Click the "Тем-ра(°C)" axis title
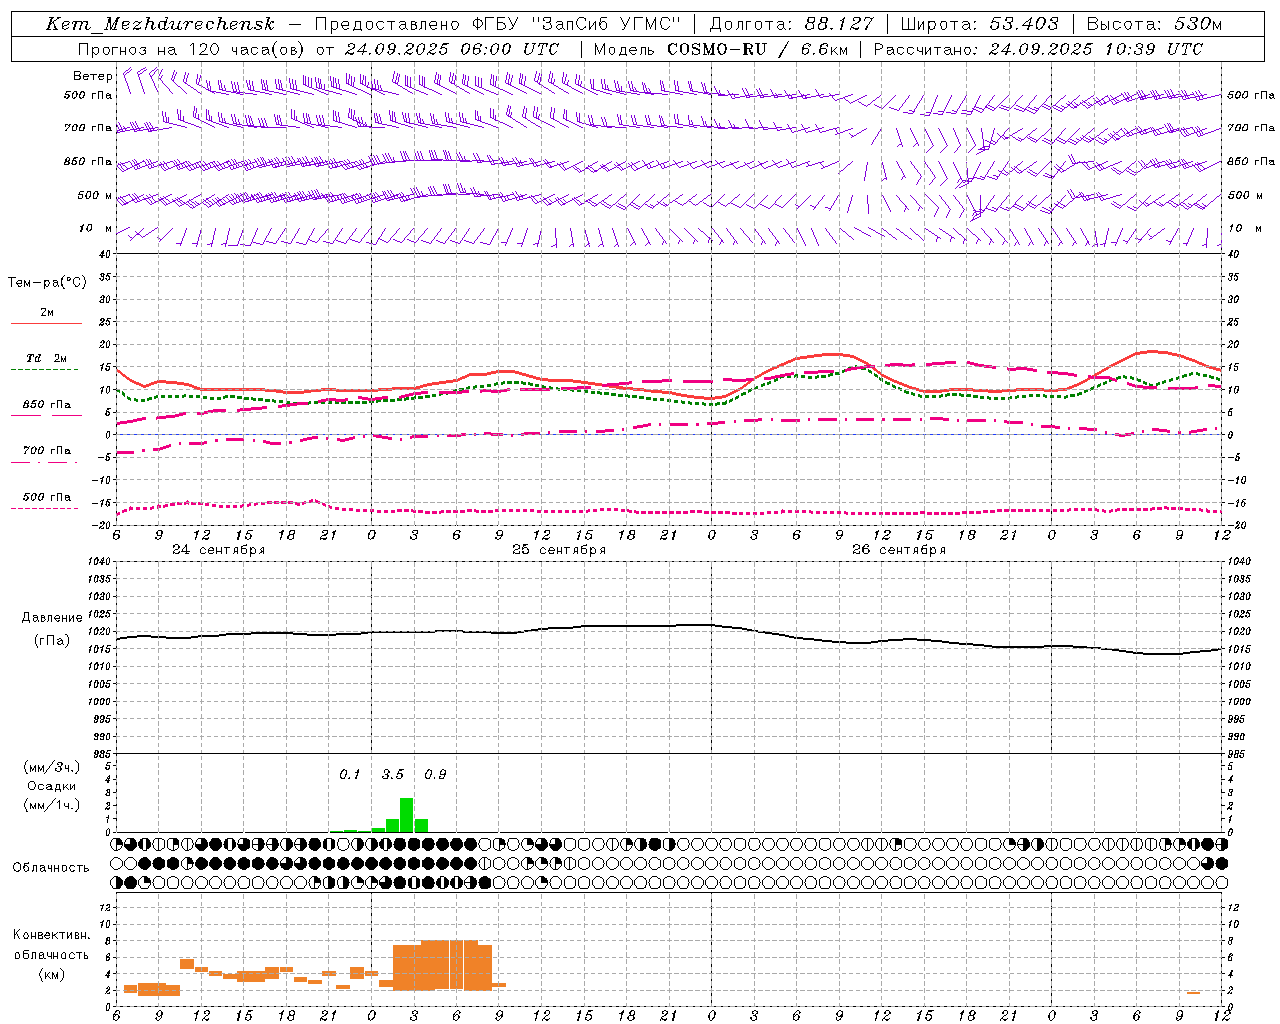This screenshot has width=1280, height=1024. 47,283
